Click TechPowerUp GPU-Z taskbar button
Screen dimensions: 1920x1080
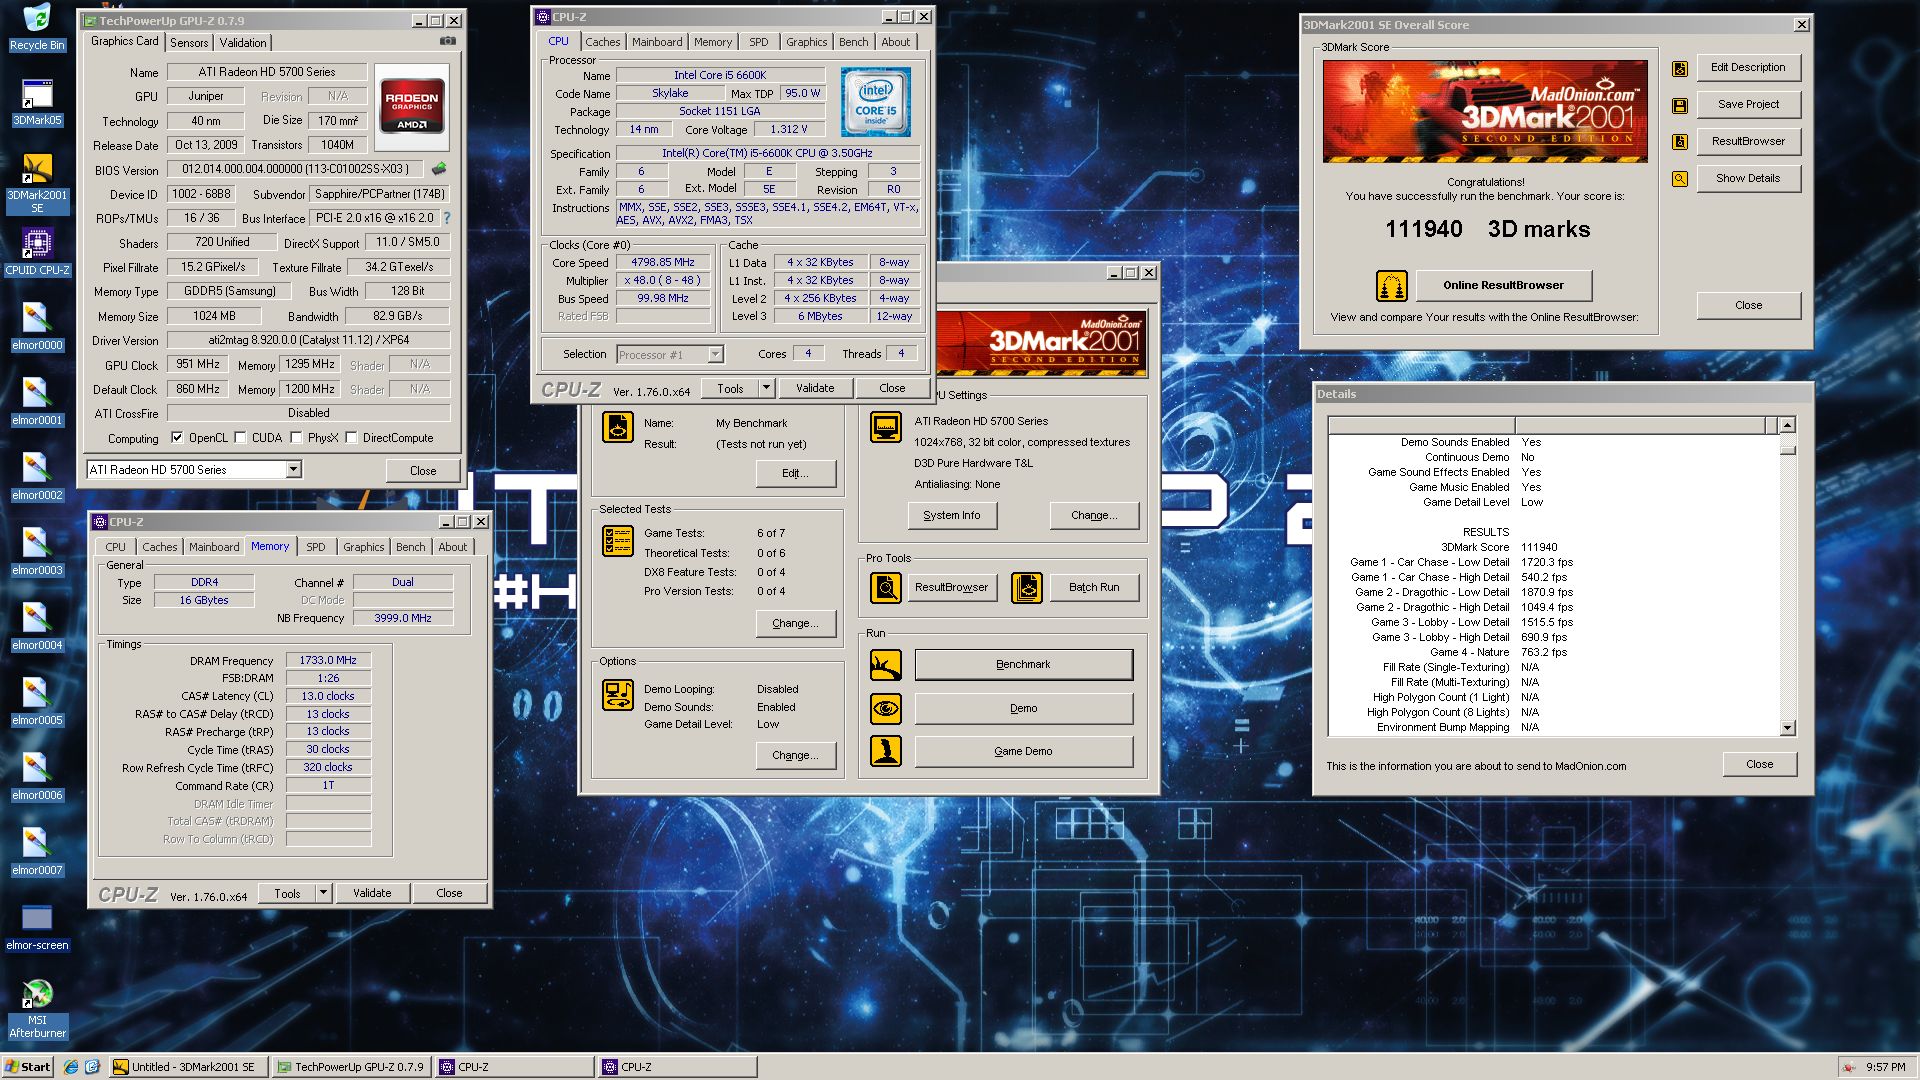pos(351,1067)
